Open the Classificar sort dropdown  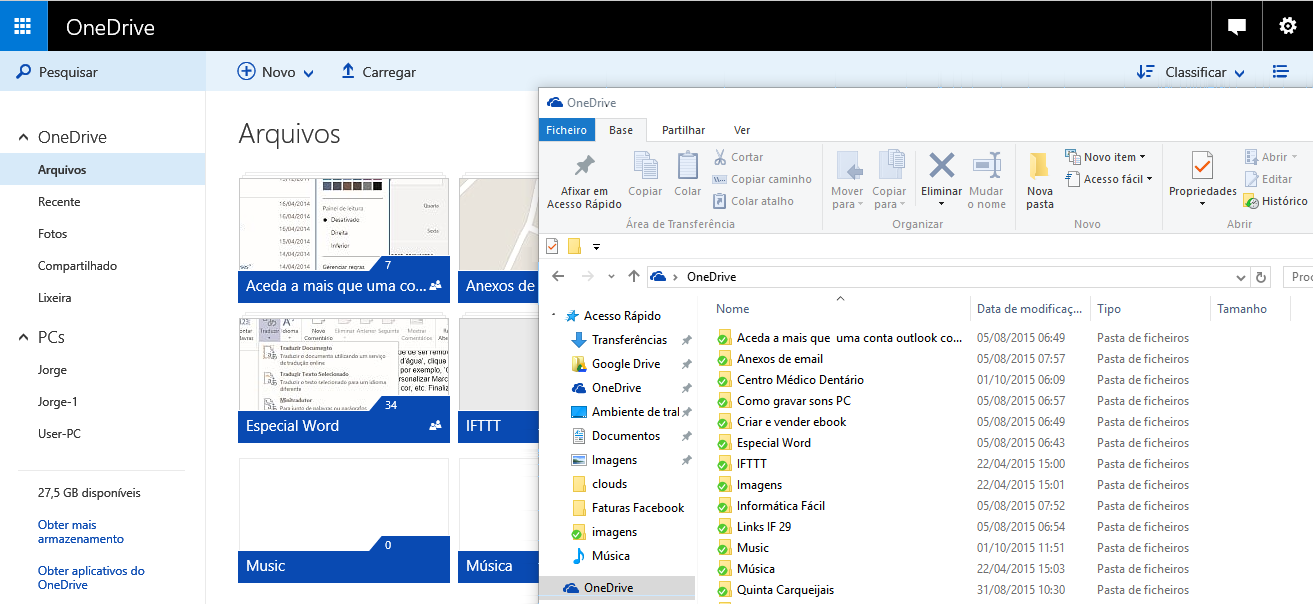point(1191,72)
